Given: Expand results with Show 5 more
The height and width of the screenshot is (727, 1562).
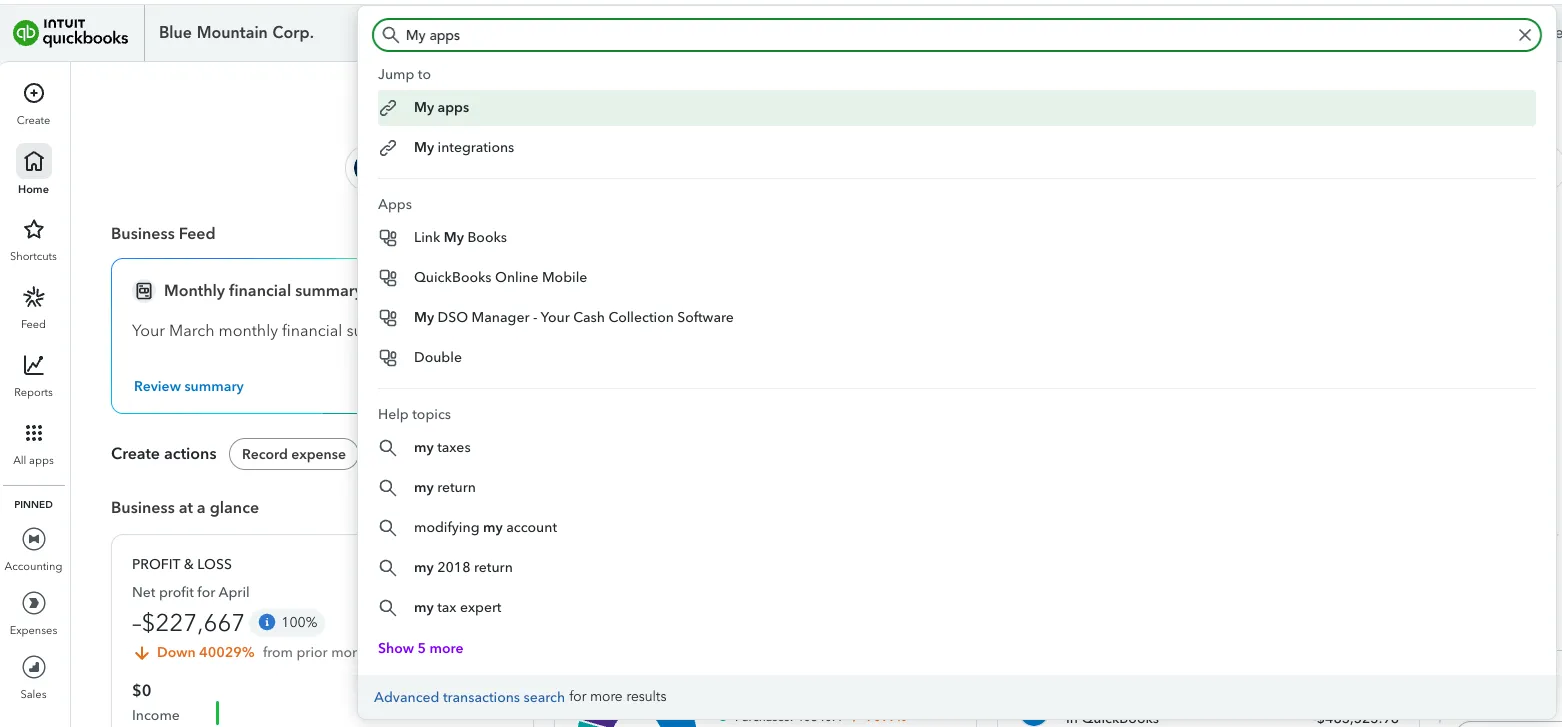Looking at the screenshot, I should tap(420, 649).
